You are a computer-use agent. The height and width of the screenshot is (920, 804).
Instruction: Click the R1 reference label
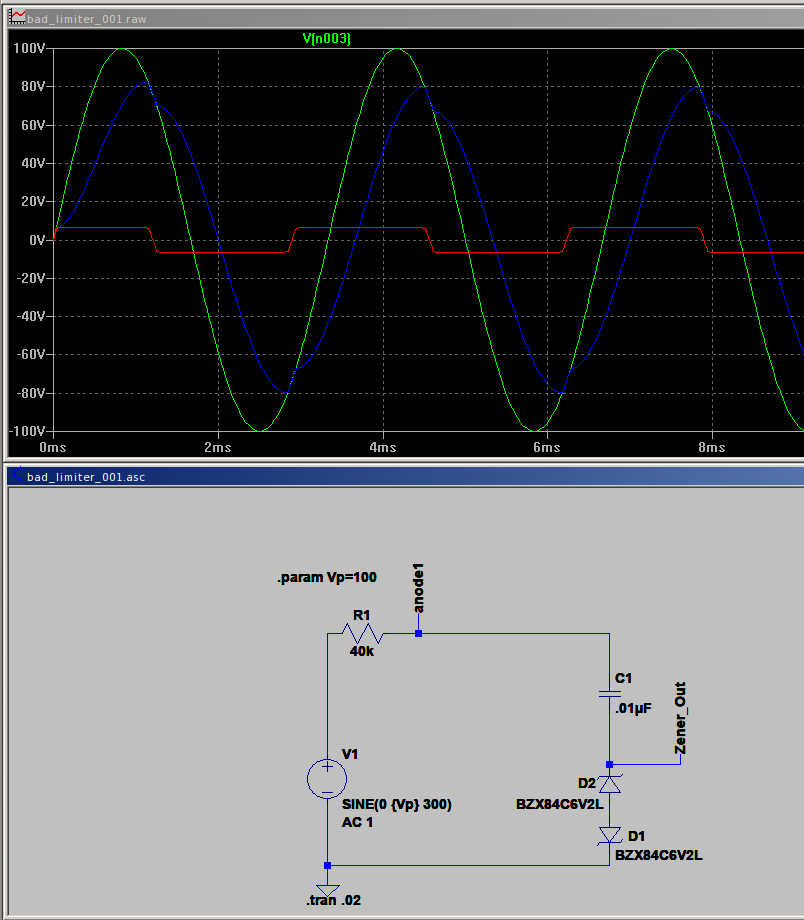click(x=362, y=615)
